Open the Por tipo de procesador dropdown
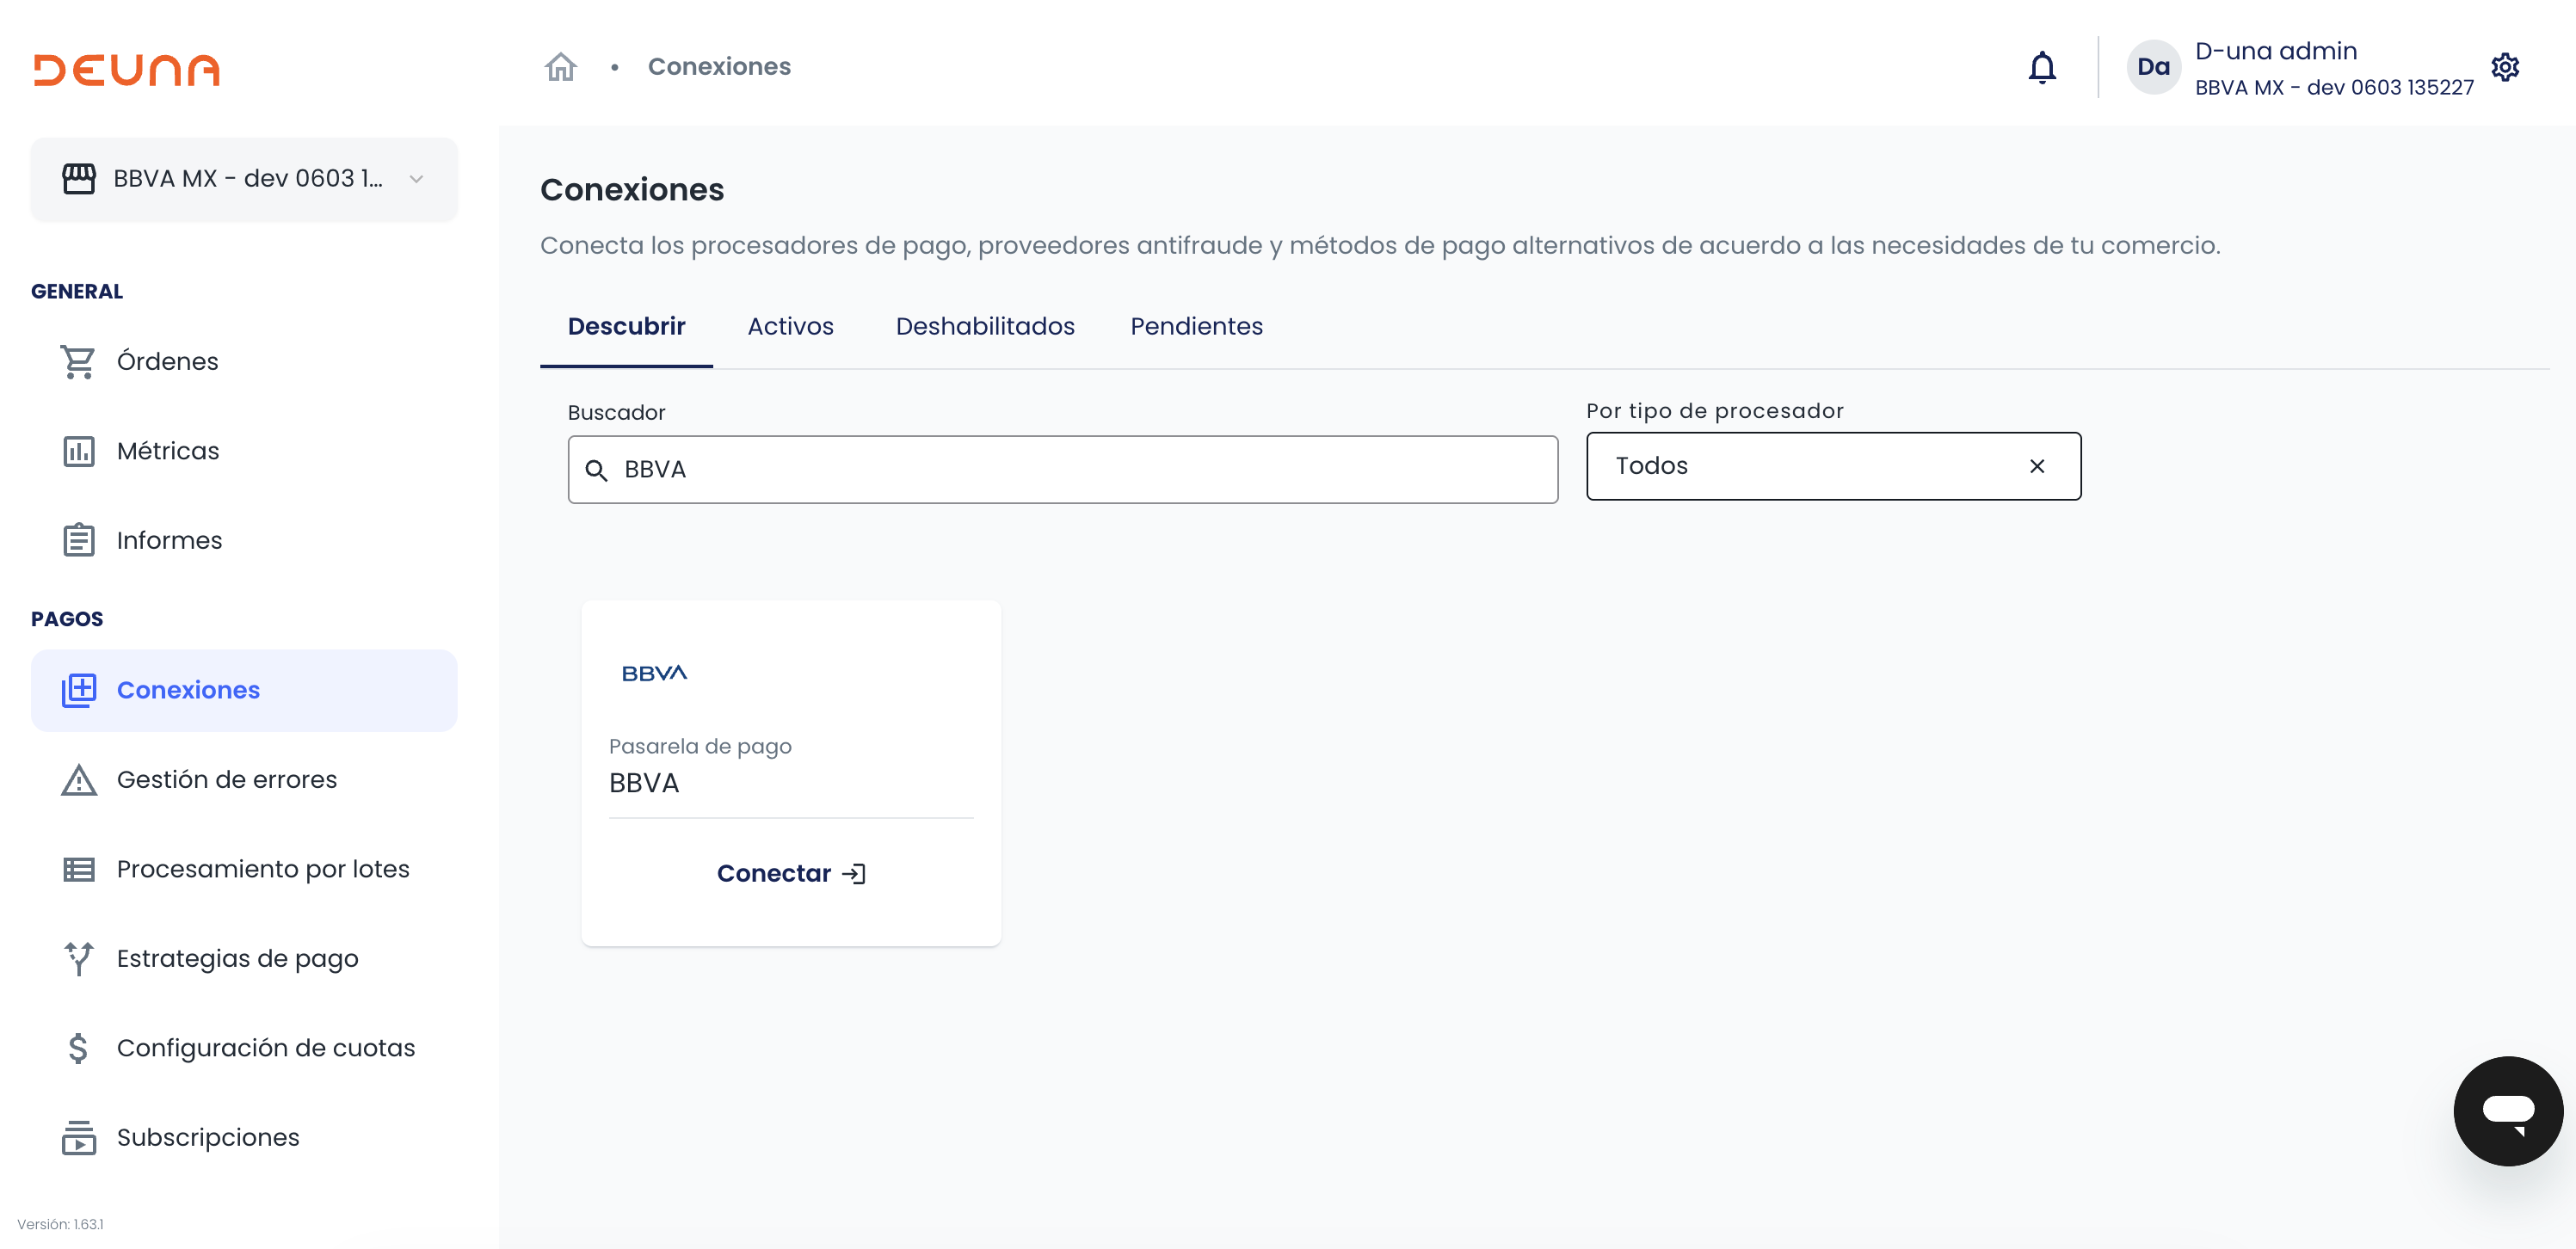2576x1249 pixels. tap(1800, 466)
